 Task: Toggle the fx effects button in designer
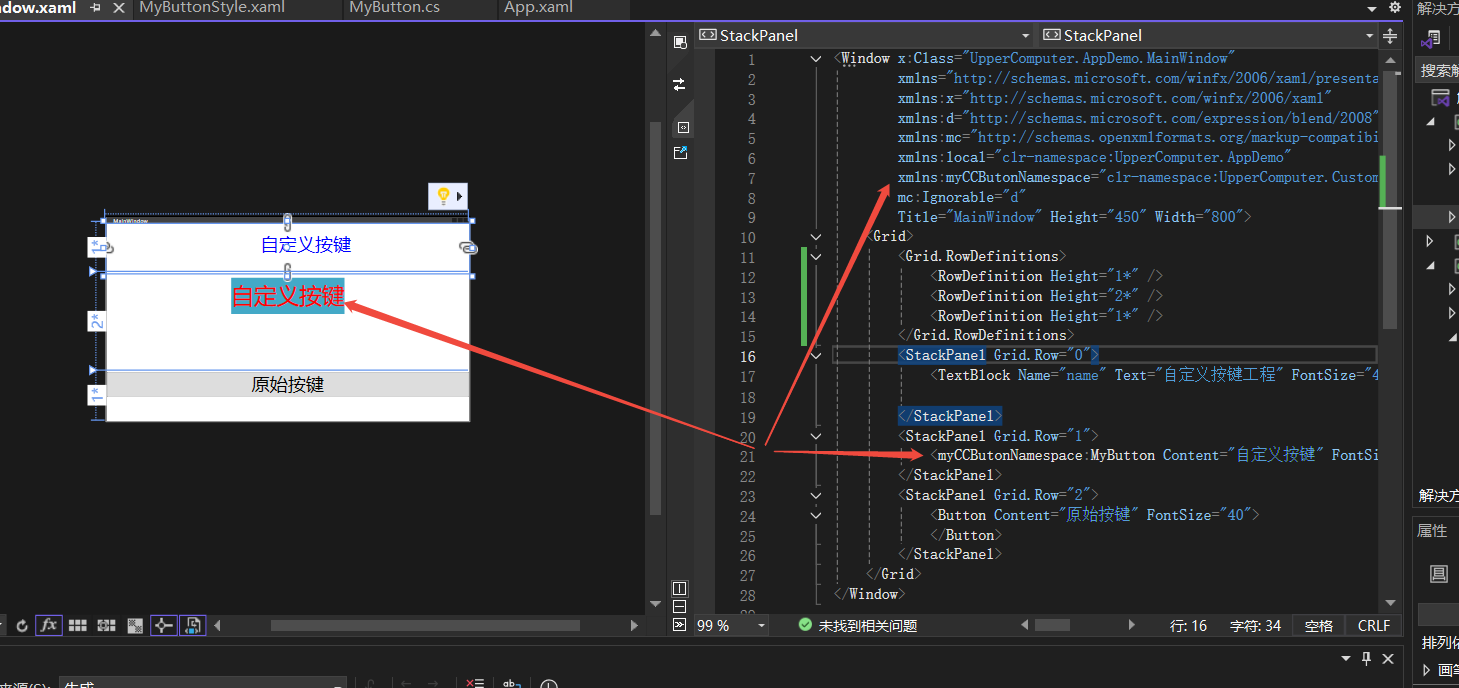pos(48,626)
